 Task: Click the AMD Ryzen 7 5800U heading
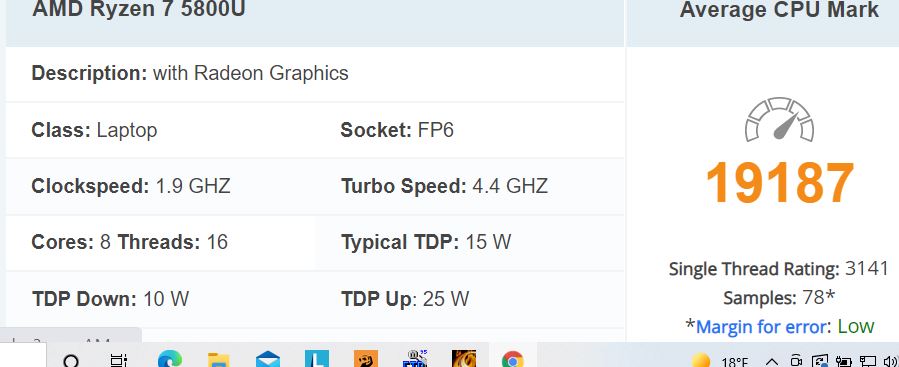point(138,9)
